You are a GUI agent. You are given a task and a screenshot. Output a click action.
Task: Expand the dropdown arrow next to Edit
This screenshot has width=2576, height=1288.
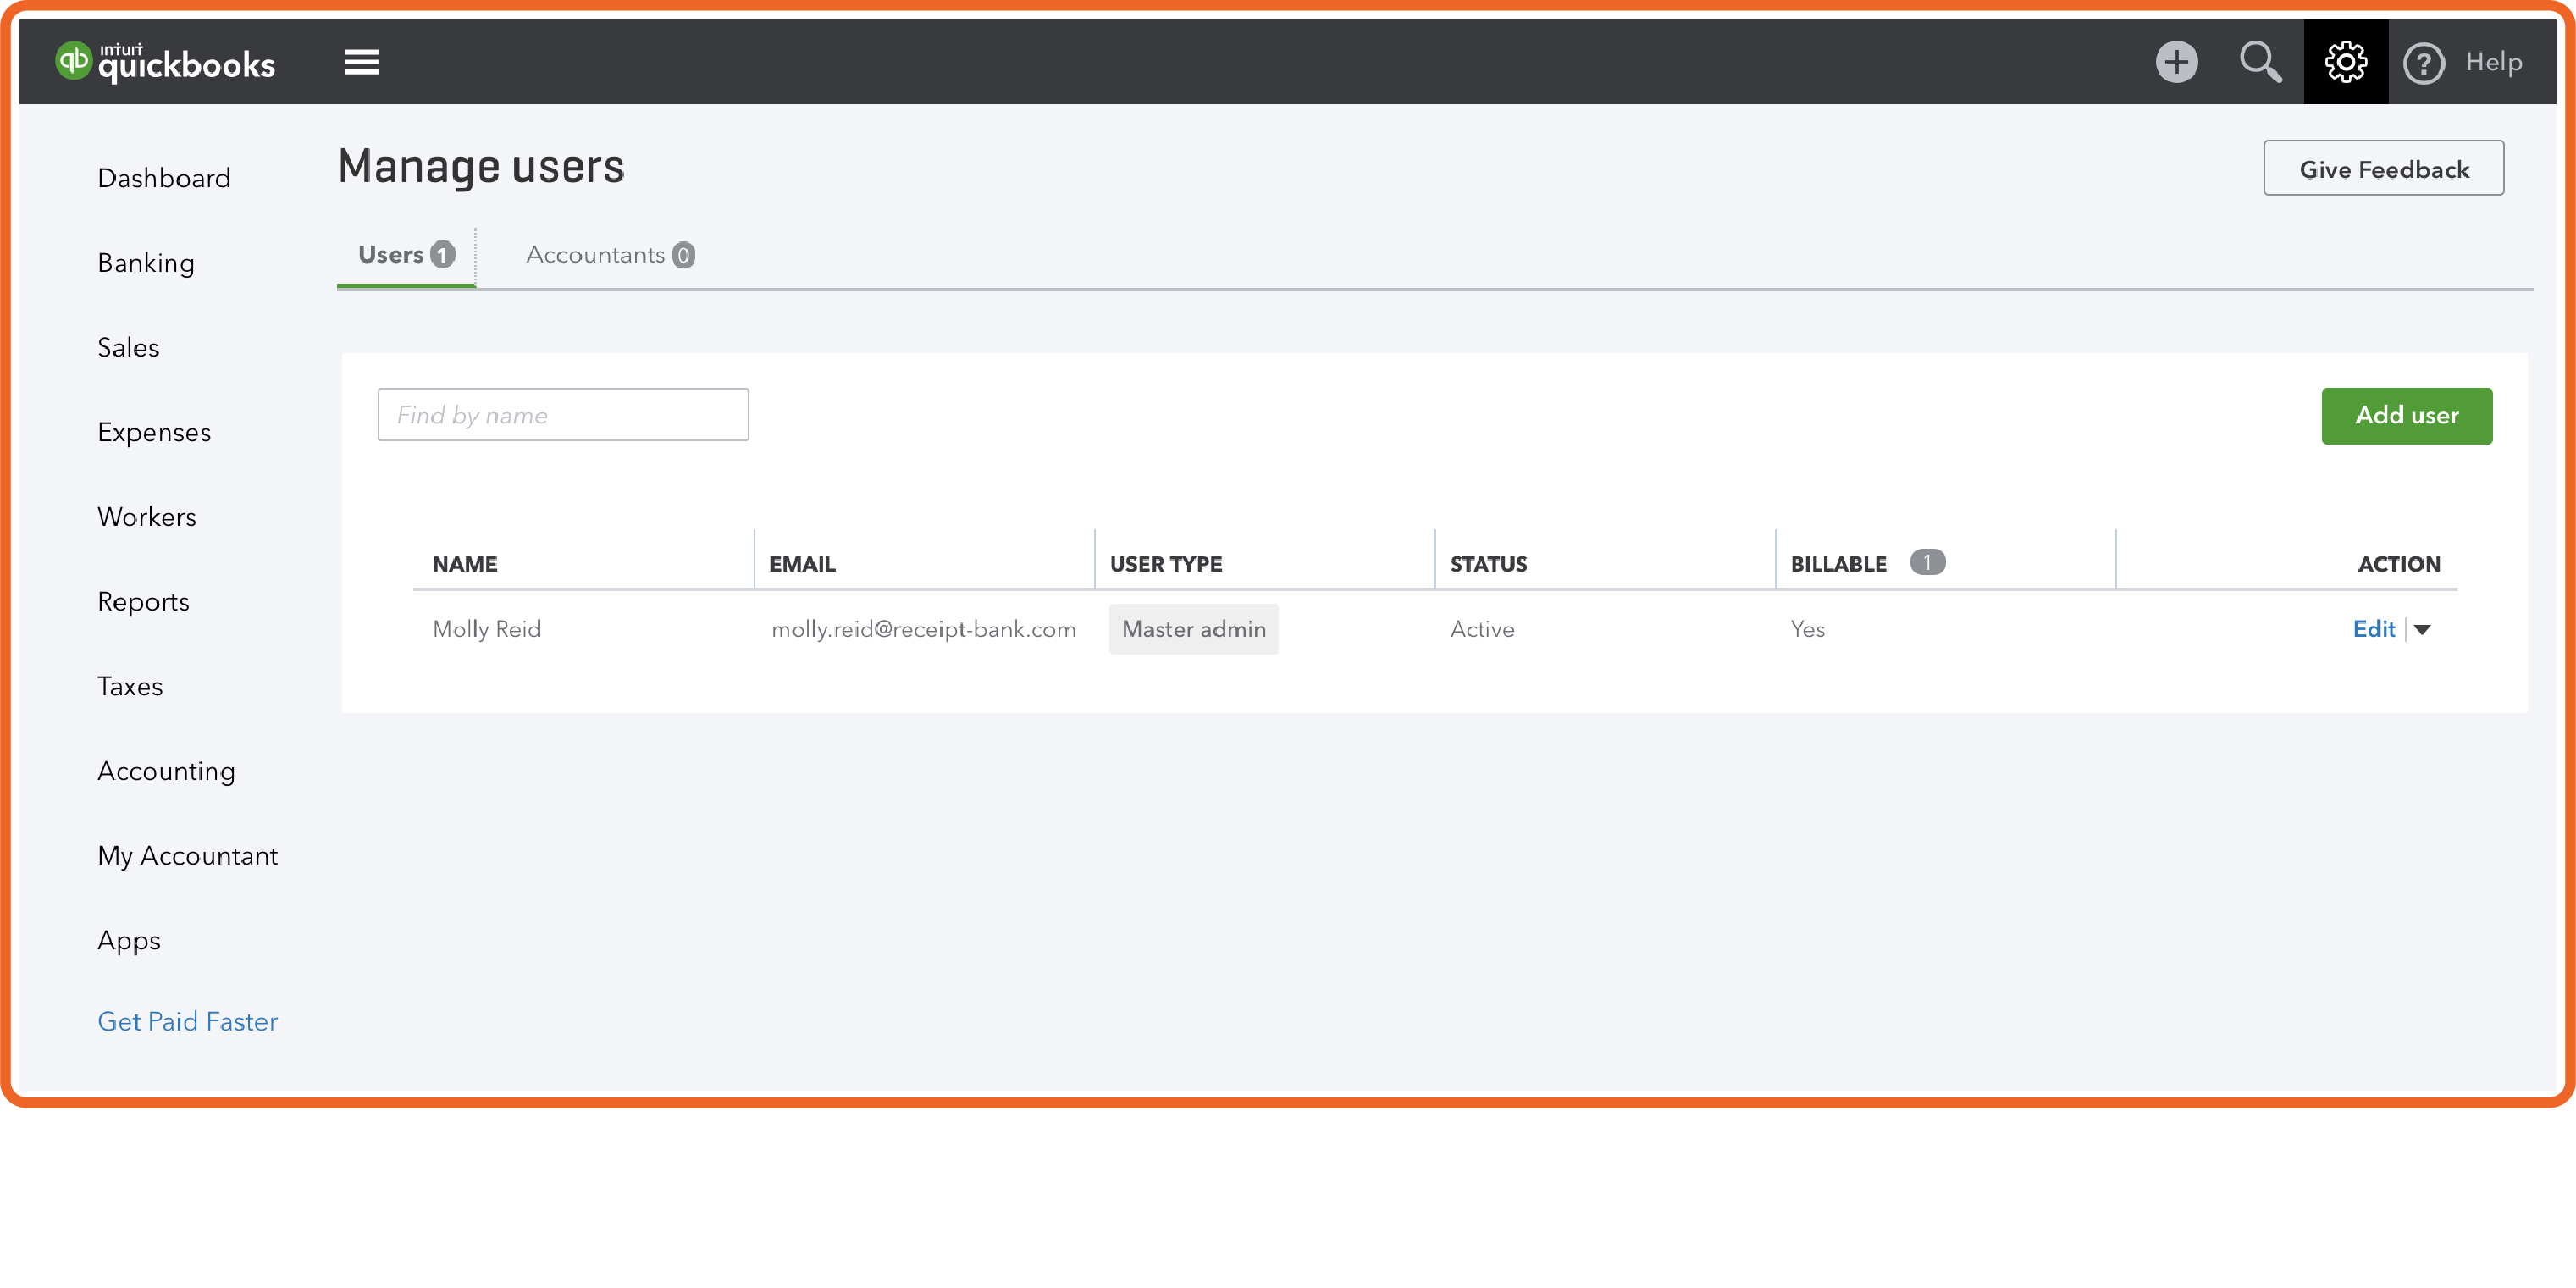point(2422,630)
